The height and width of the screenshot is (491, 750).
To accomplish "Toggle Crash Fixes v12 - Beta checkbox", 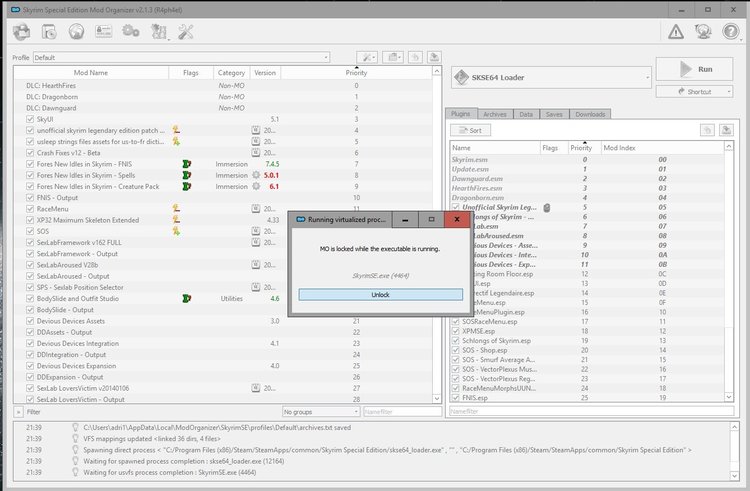I will point(30,153).
